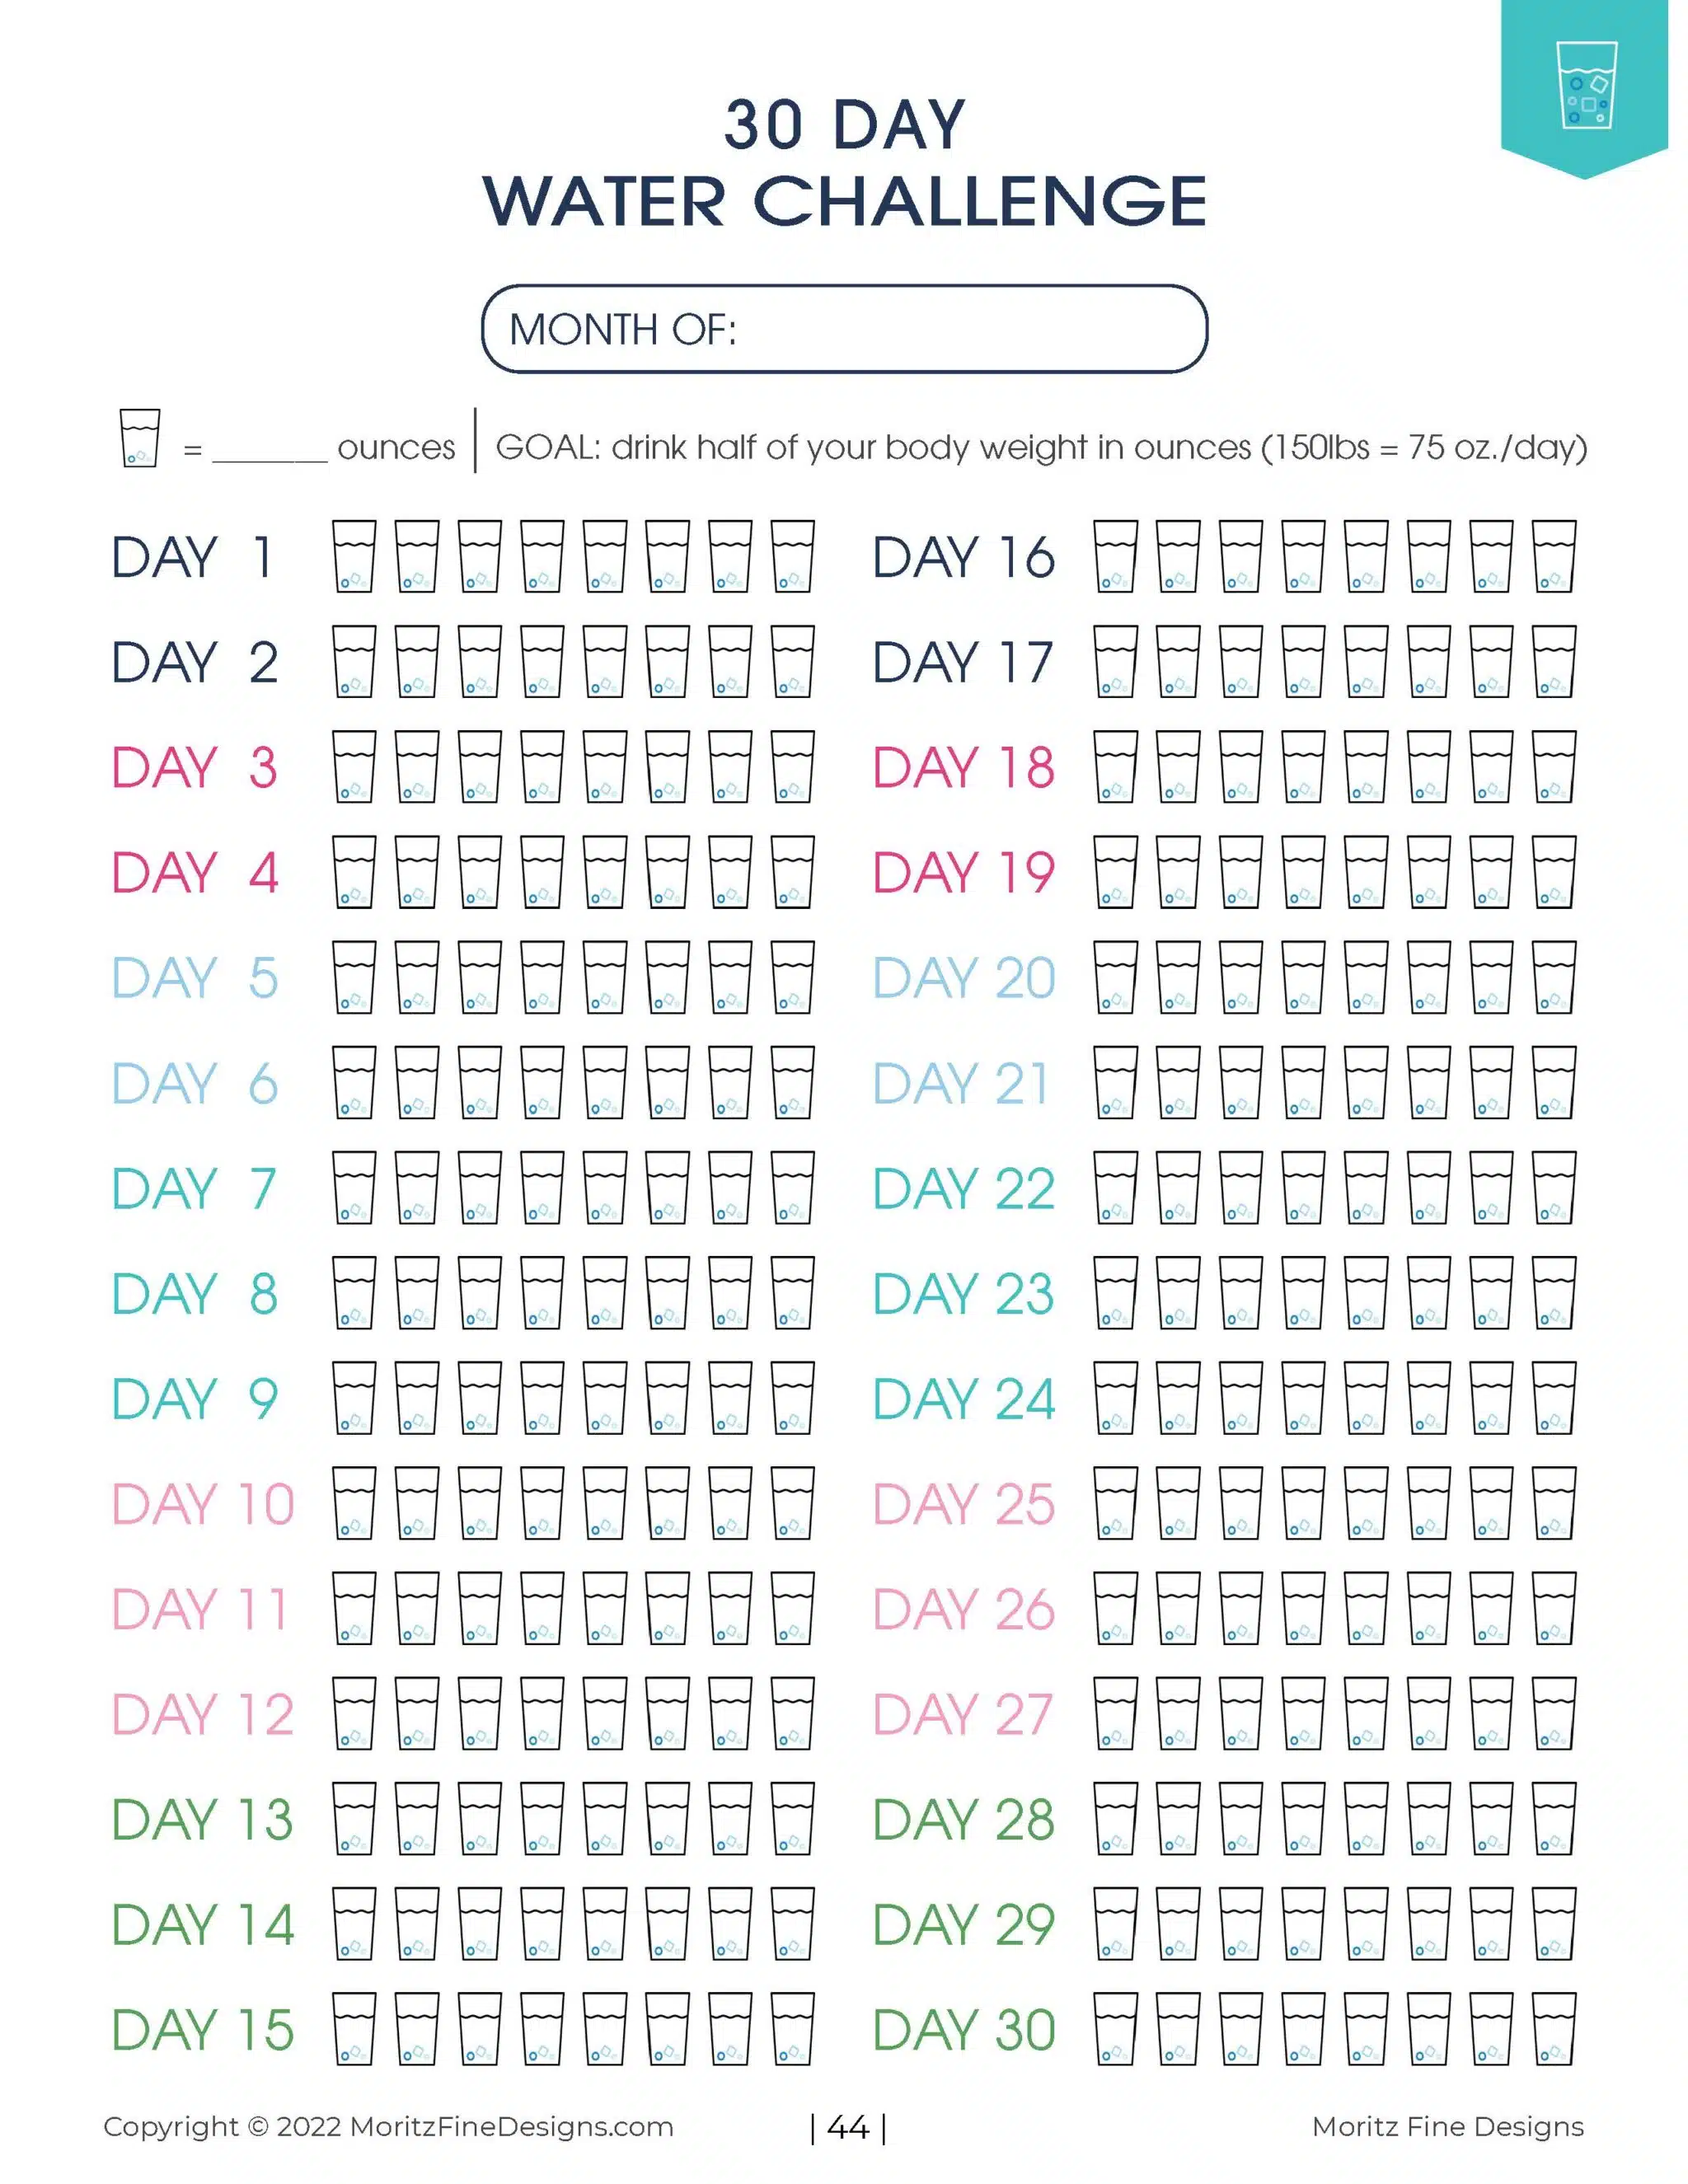
Task: Mark the last glass in Day 16 row
Action: [x=1554, y=556]
